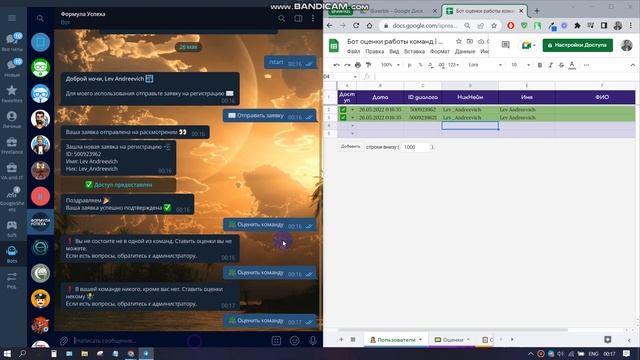Add a new sheet with plus button

tap(341, 340)
